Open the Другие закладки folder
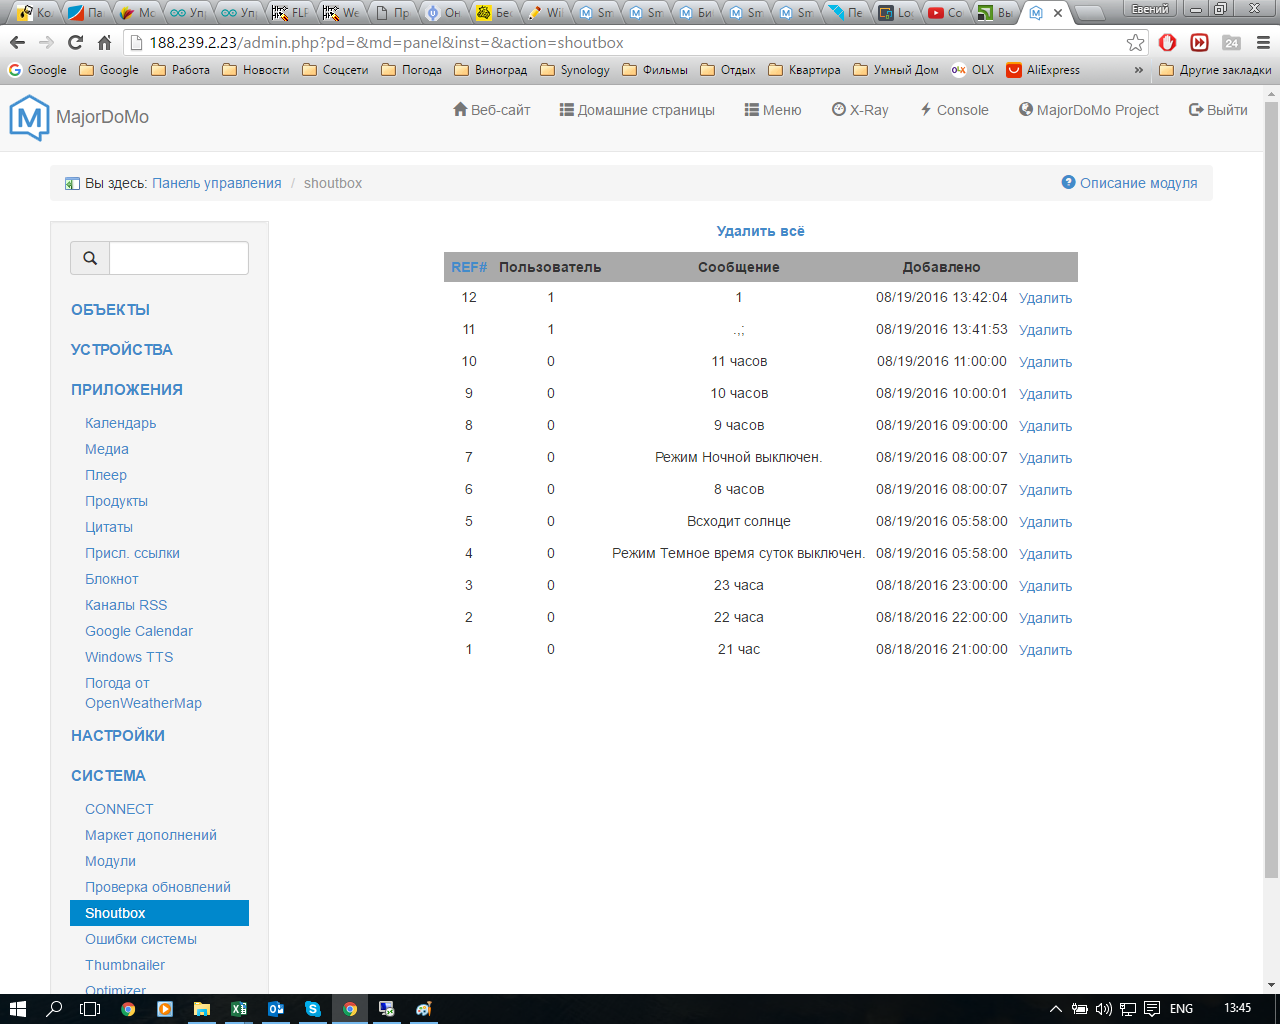 click(x=1215, y=70)
